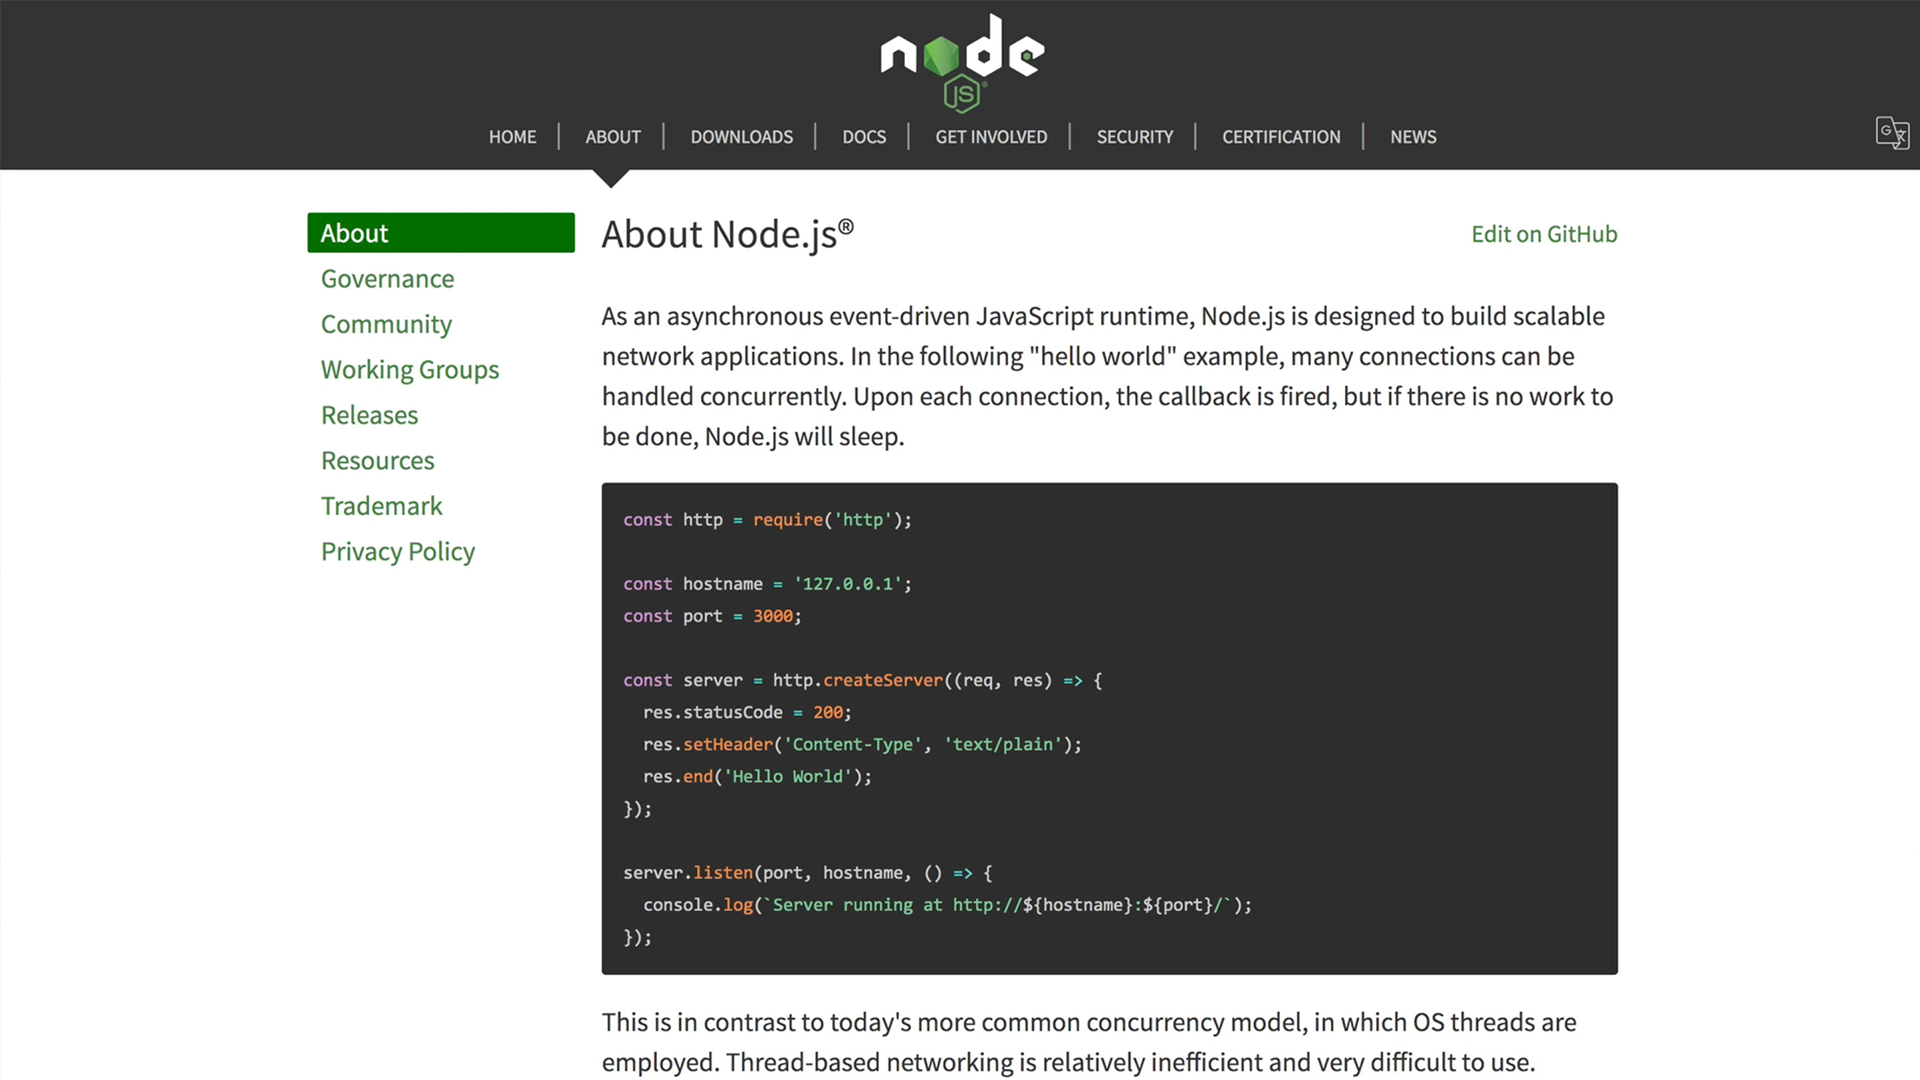This screenshot has height=1080, width=1920.
Task: Click the res.end('Hello World') code line
Action: point(757,776)
